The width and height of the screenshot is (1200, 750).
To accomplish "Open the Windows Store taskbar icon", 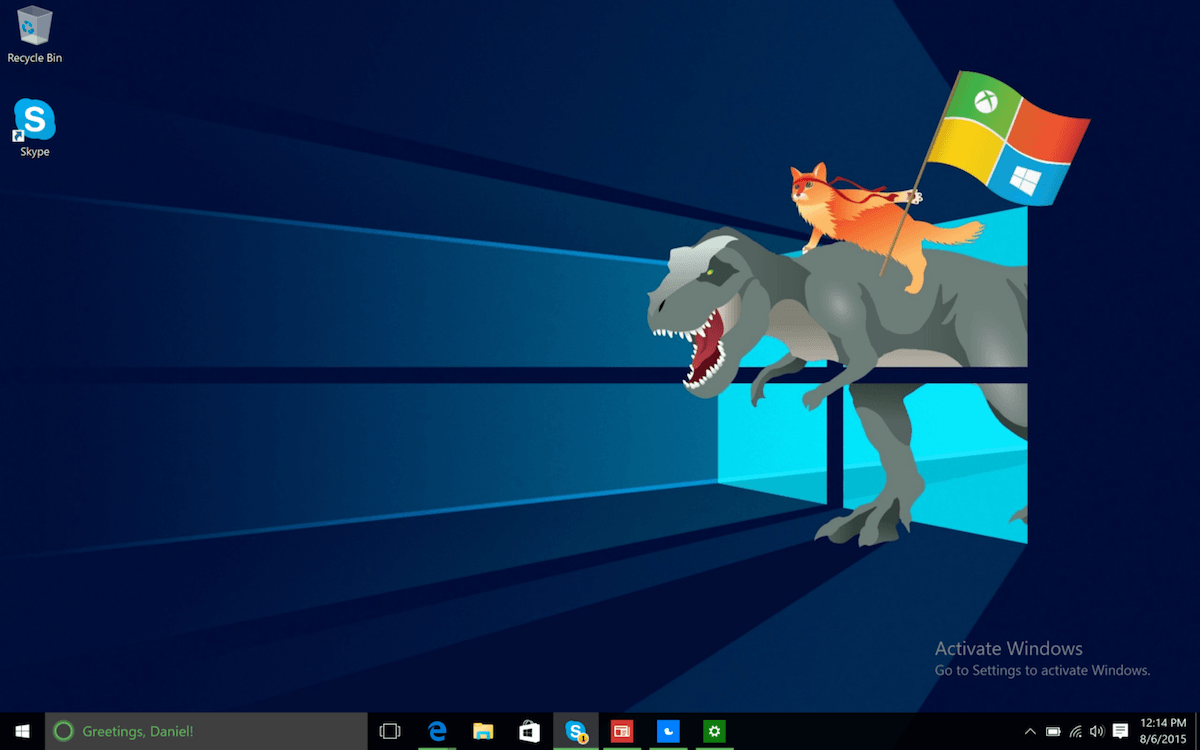I will tap(529, 731).
